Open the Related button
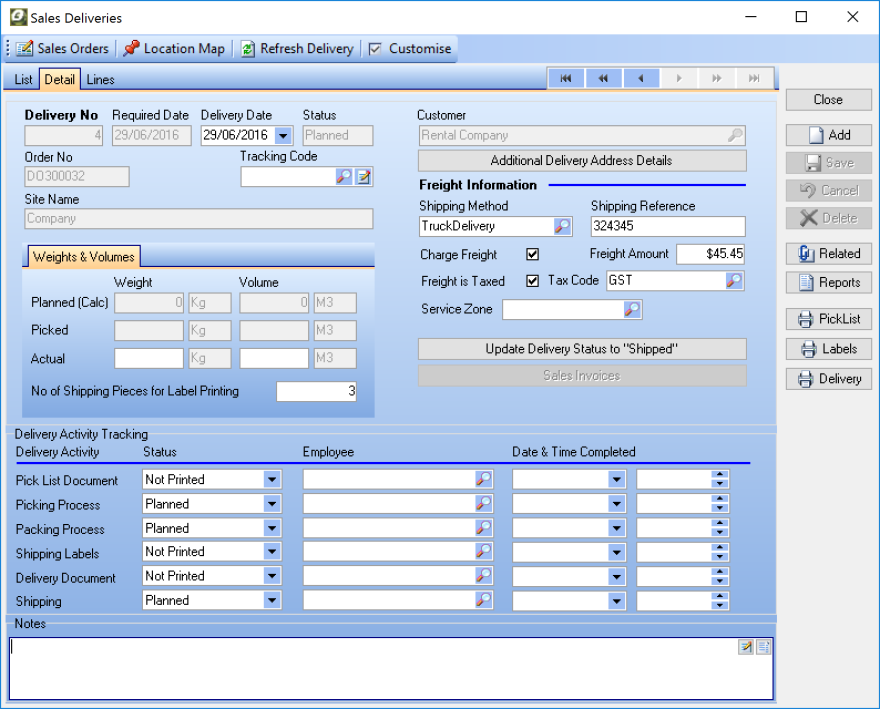 pyautogui.click(x=828, y=254)
